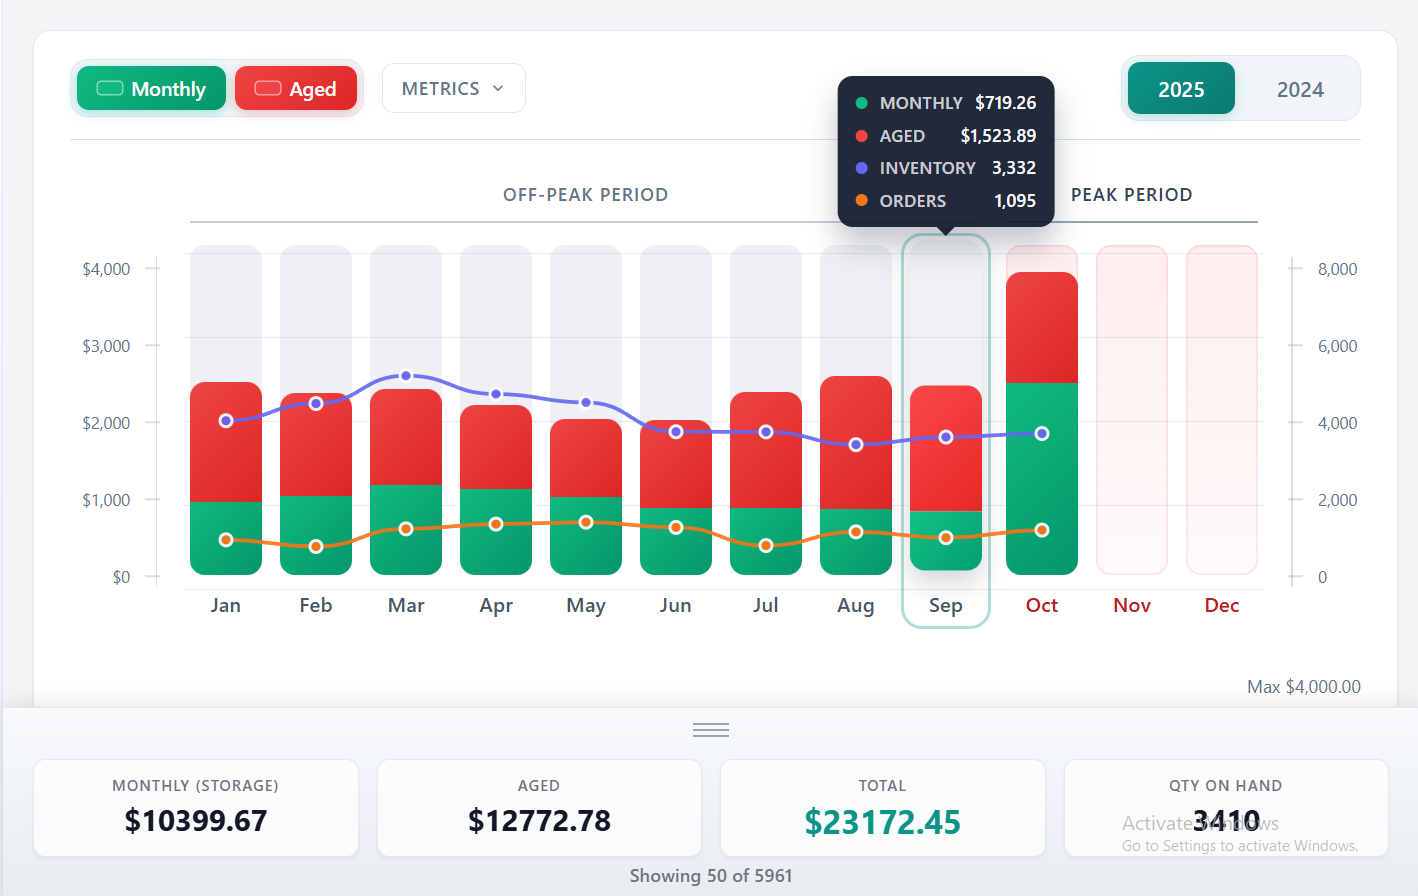
Task: Click the TOTAL summary card
Action: coord(882,808)
